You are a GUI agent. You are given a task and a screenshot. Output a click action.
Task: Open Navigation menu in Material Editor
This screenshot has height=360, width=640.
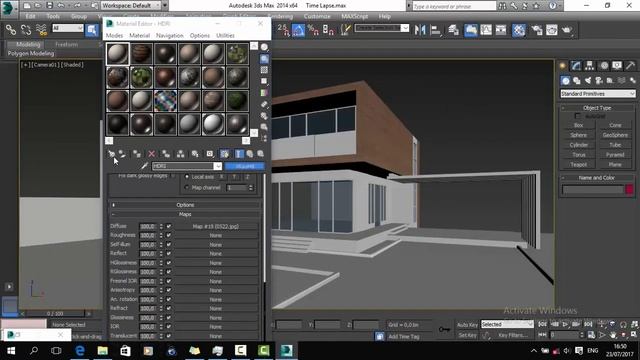click(x=170, y=36)
